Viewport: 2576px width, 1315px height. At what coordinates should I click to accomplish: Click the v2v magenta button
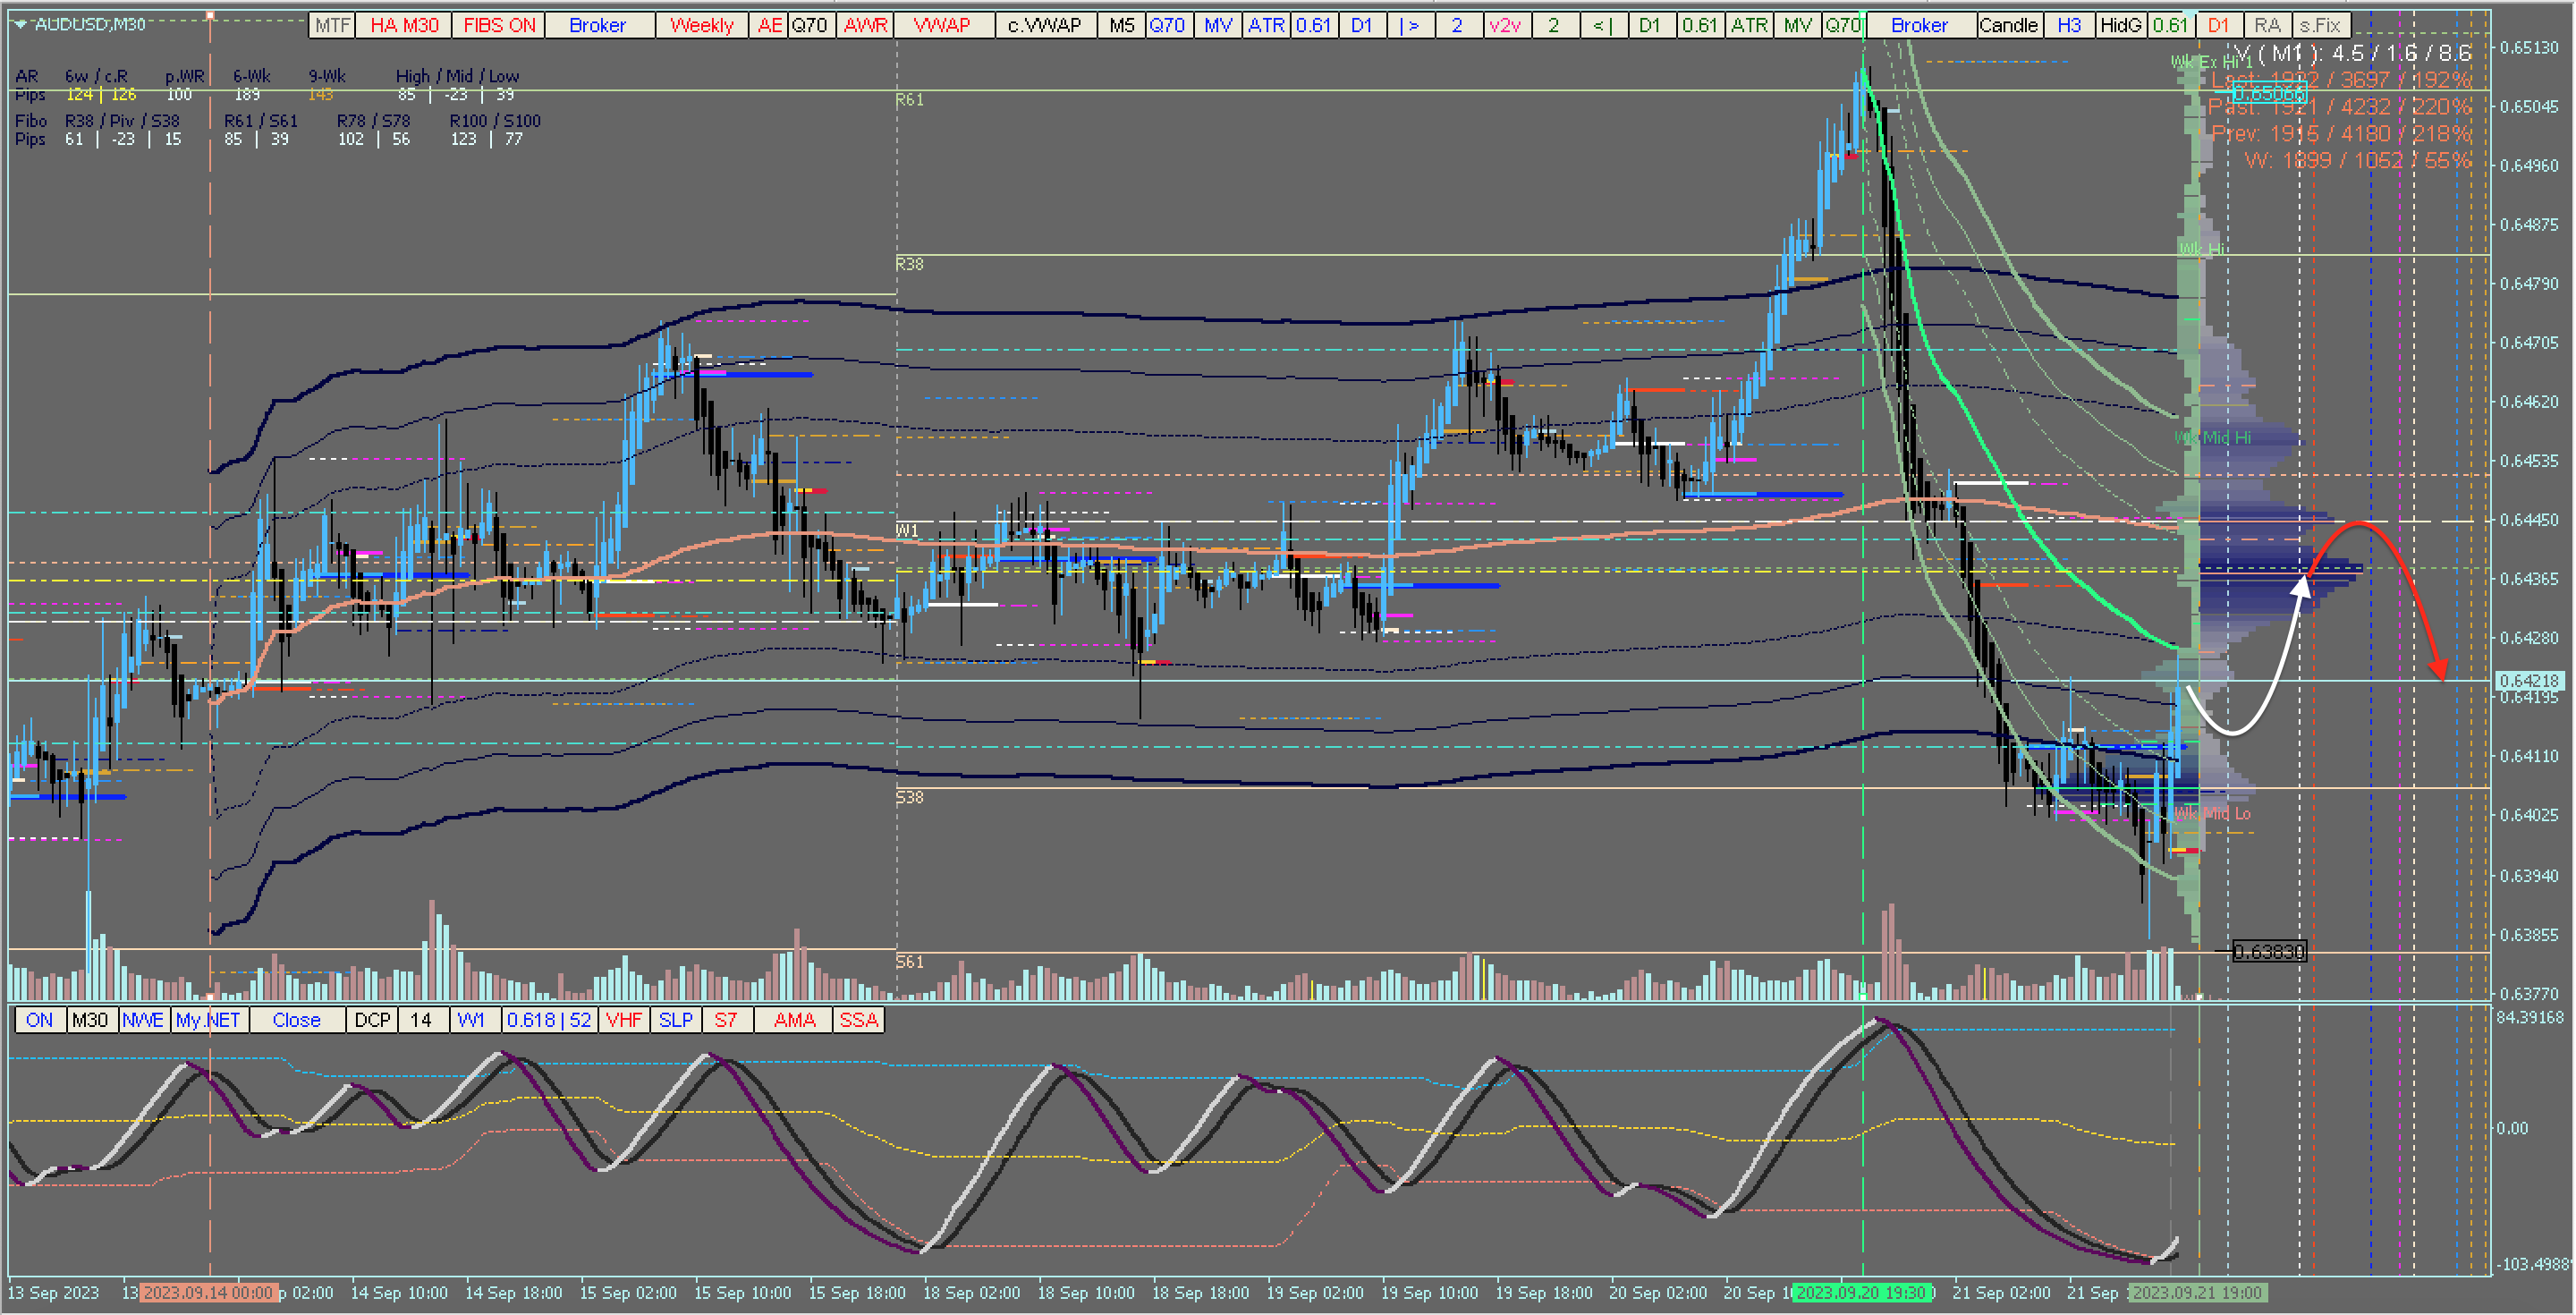(x=1504, y=25)
